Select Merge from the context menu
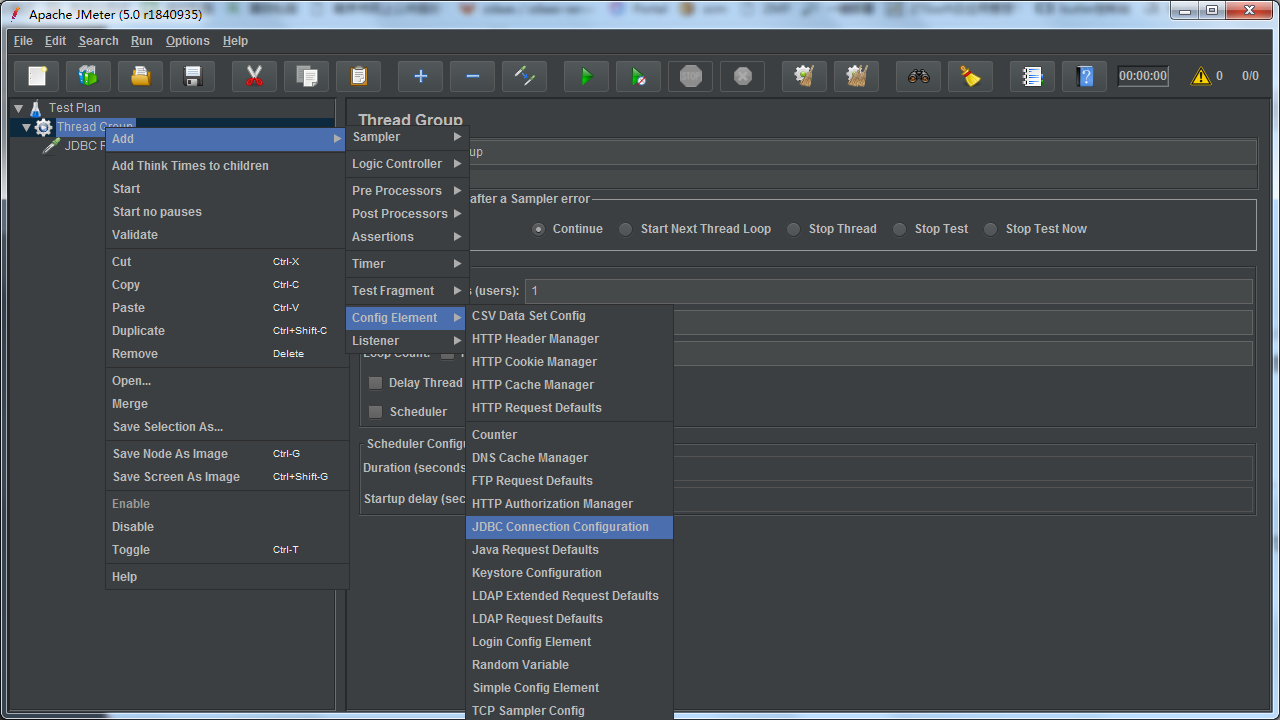Image resolution: width=1280 pixels, height=720 pixels. click(226, 404)
